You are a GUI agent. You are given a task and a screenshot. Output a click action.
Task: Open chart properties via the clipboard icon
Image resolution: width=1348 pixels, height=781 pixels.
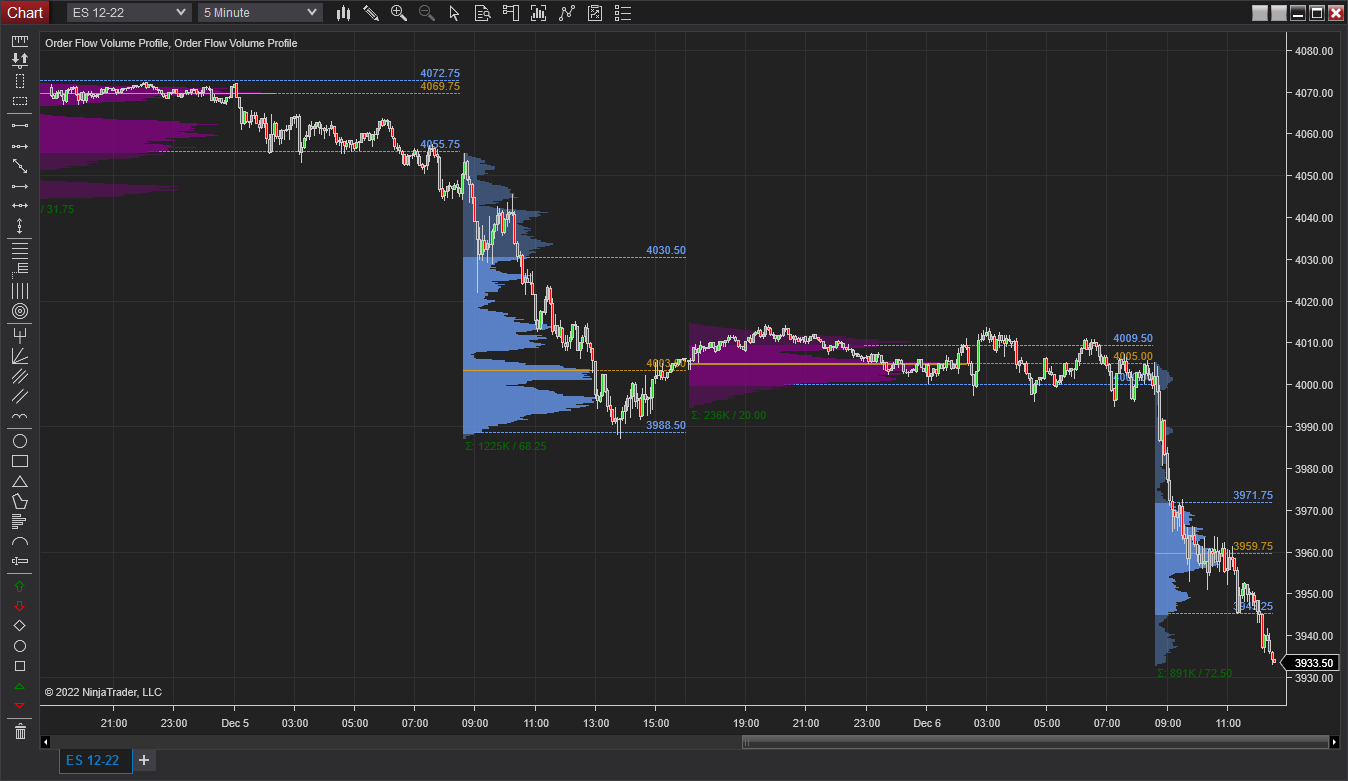click(x=595, y=13)
